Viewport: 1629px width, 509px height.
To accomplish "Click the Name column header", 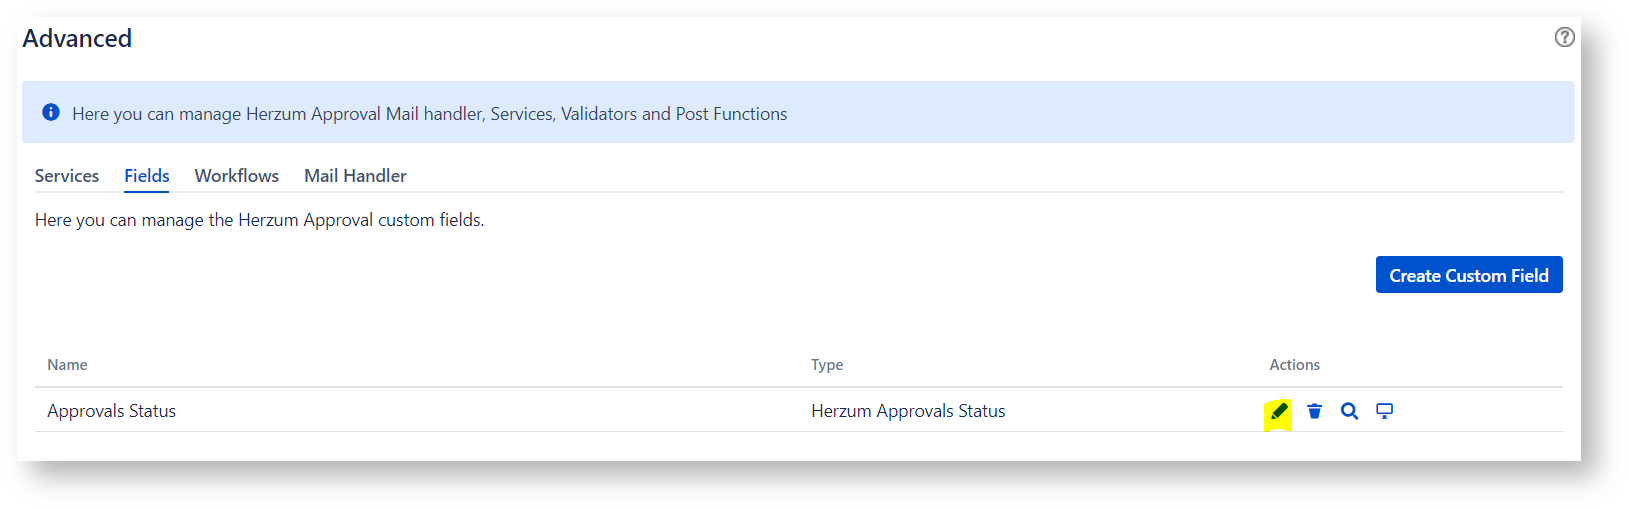I will click(67, 365).
